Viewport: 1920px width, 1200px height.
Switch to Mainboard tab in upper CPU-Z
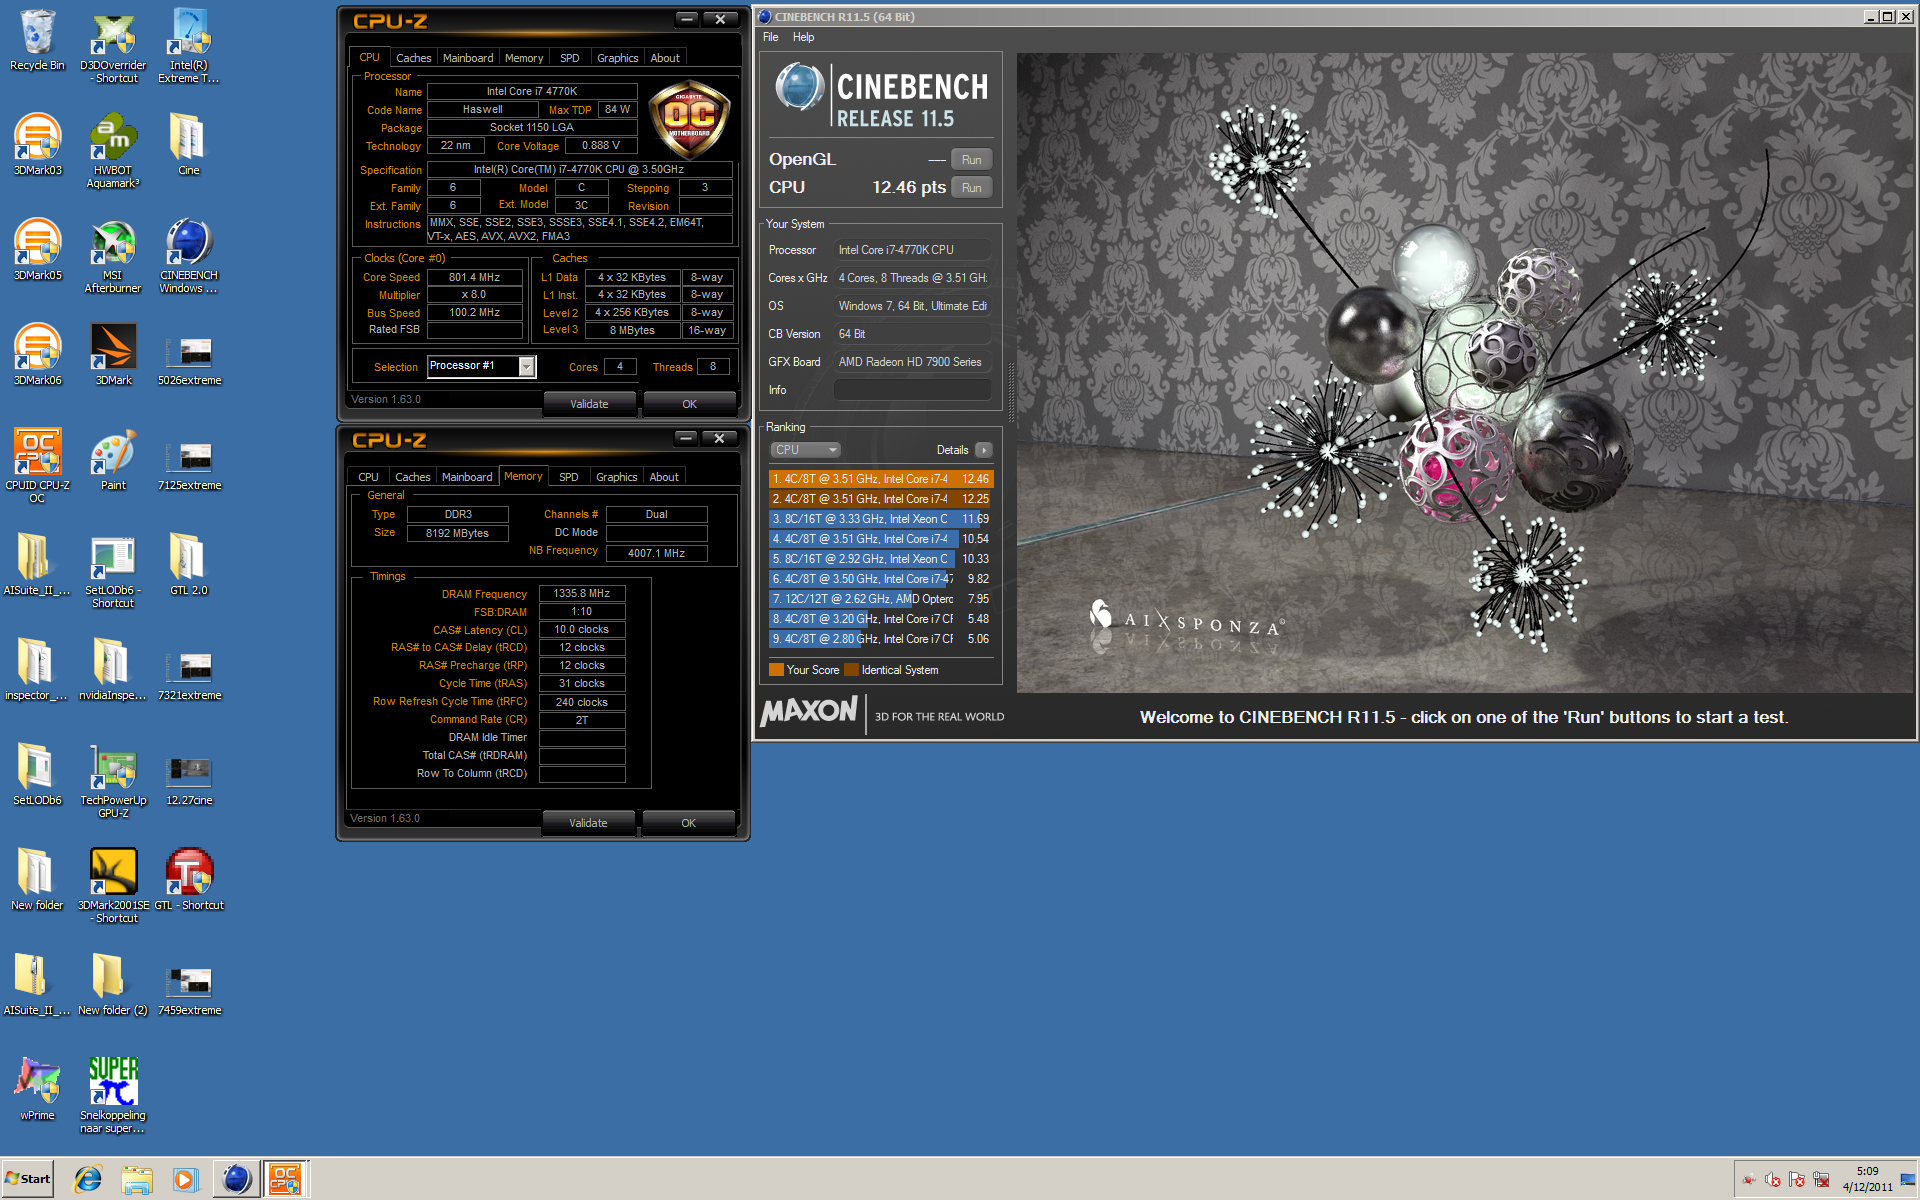click(468, 58)
